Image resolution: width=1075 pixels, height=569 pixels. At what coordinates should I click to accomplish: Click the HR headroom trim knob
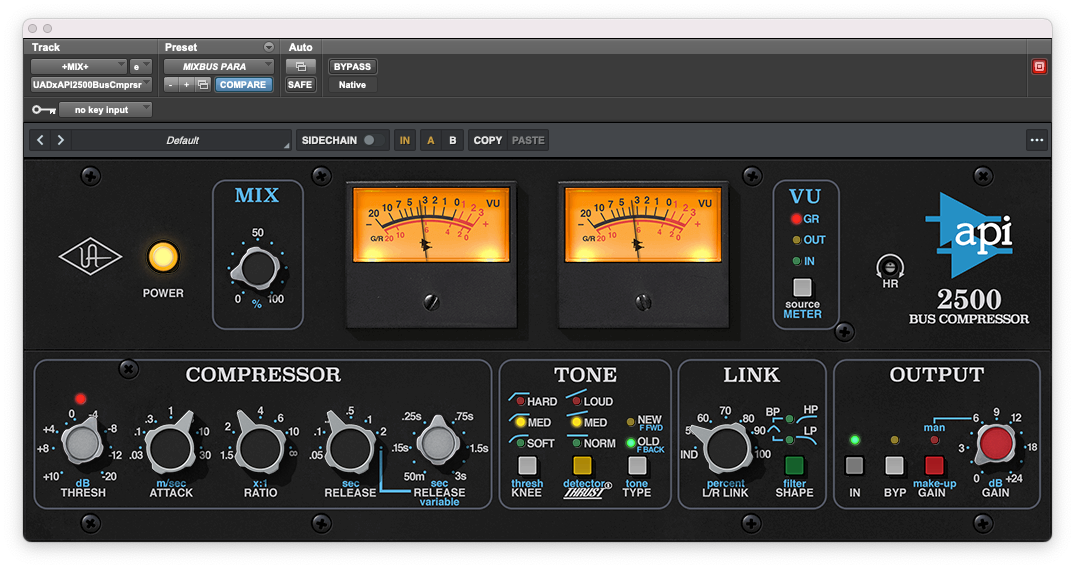pyautogui.click(x=890, y=267)
